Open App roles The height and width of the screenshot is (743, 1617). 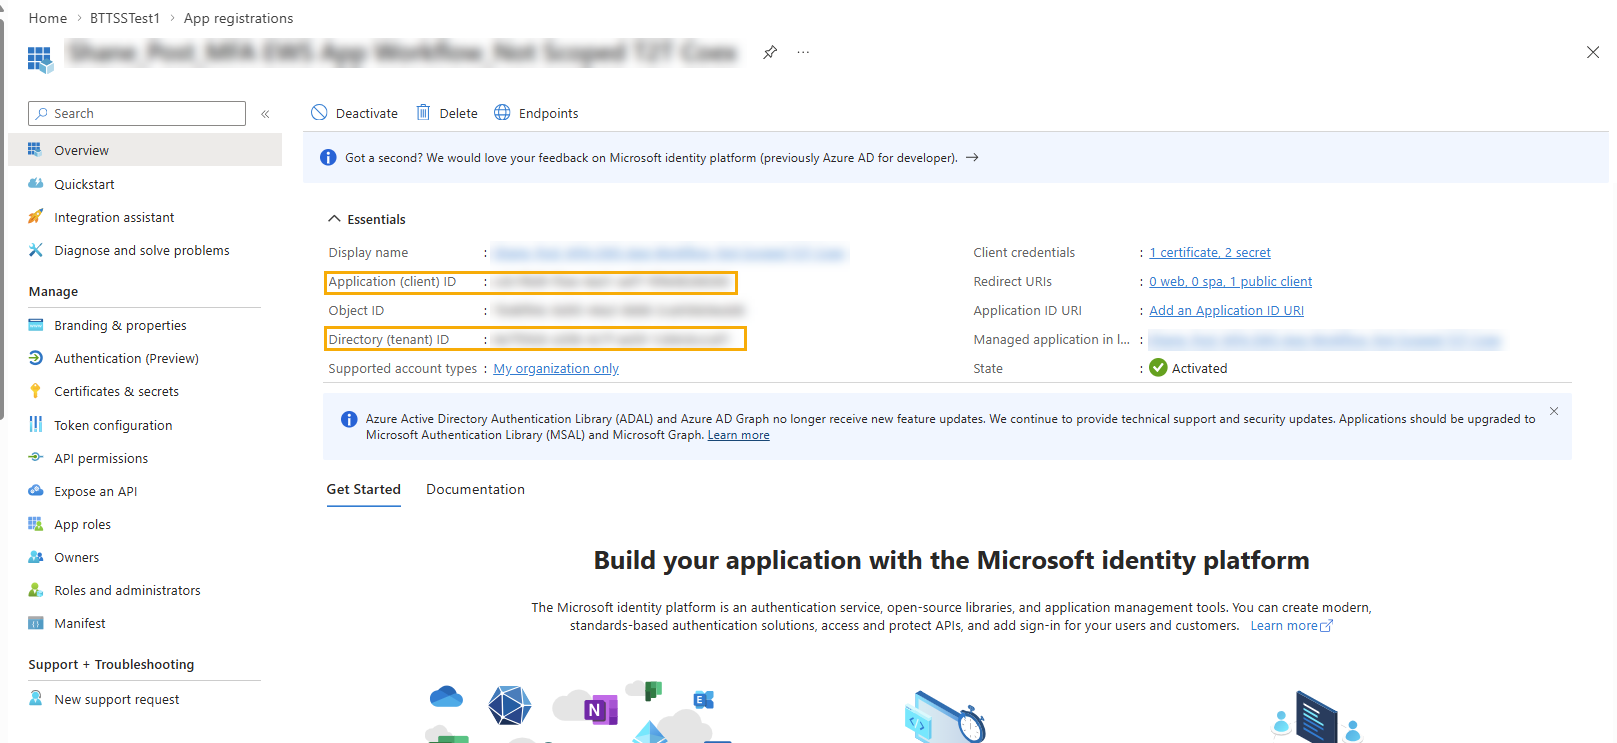(x=82, y=524)
